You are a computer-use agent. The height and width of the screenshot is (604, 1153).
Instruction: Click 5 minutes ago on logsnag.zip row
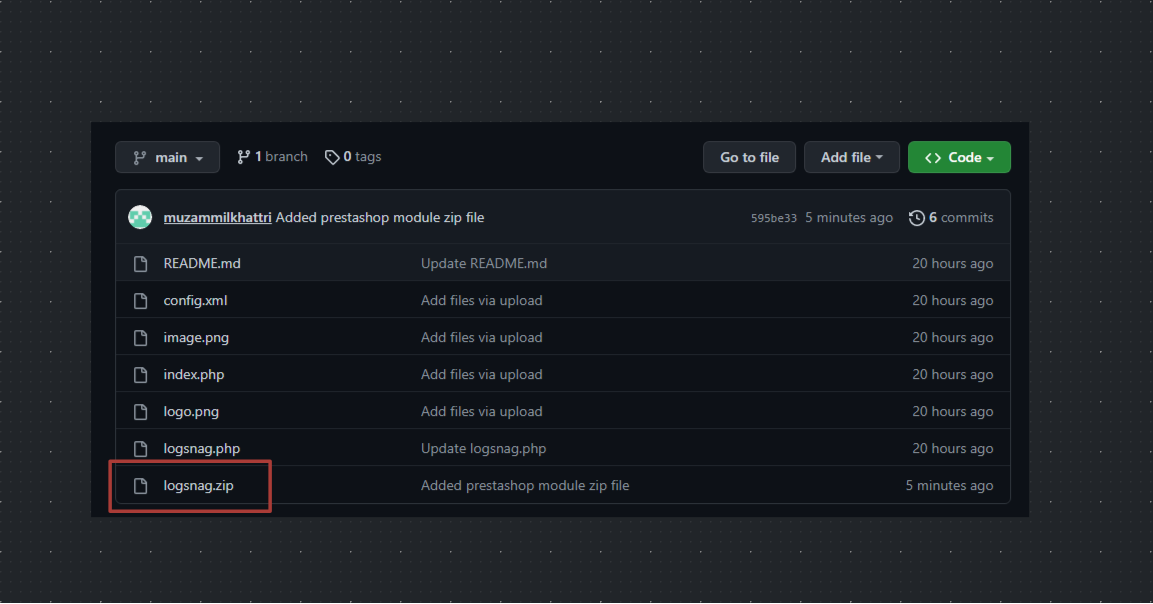pyautogui.click(x=949, y=486)
